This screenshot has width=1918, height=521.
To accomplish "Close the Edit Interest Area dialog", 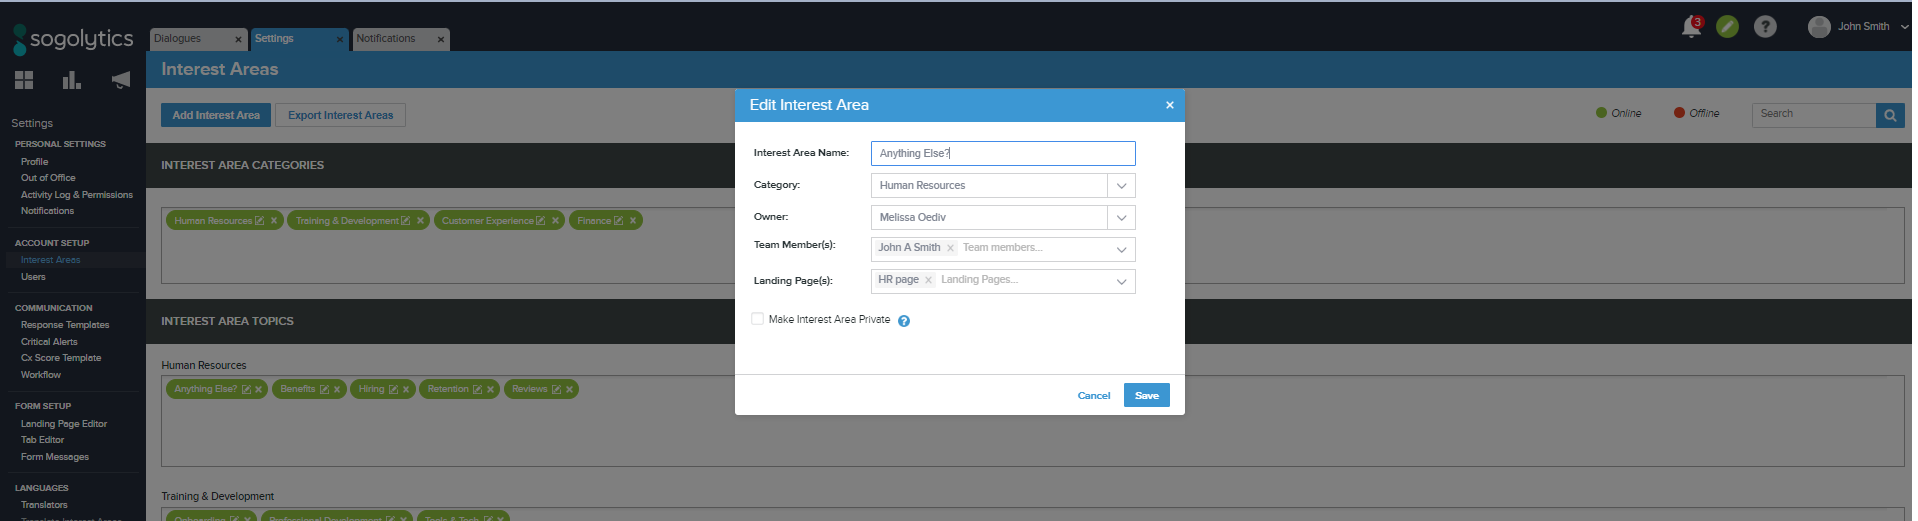I will click(1169, 105).
